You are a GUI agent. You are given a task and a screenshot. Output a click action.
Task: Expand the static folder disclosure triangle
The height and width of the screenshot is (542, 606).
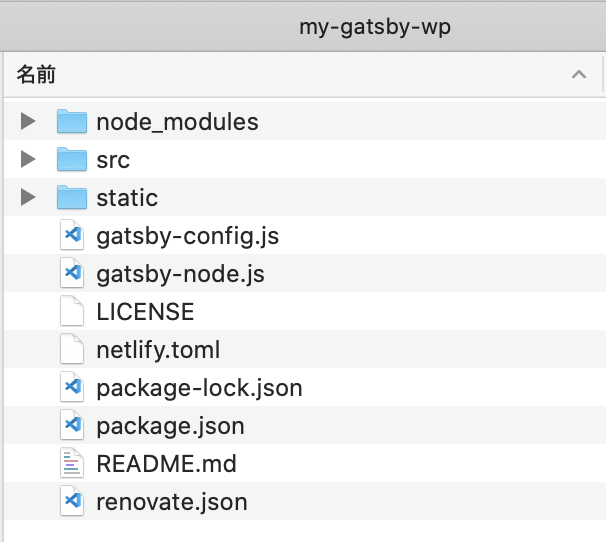[29, 198]
